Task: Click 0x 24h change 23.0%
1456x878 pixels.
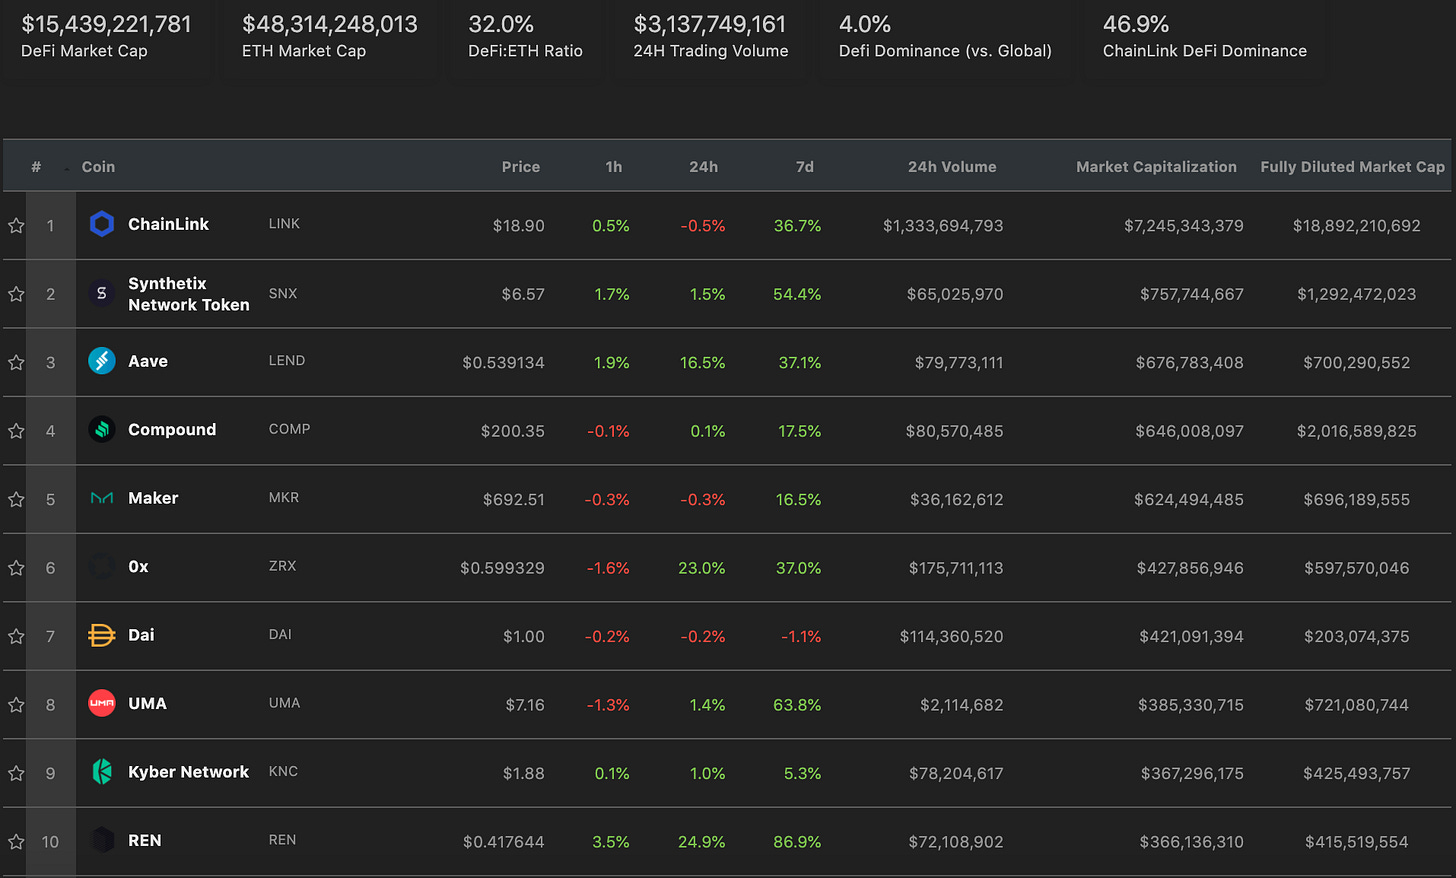Action: pos(702,568)
